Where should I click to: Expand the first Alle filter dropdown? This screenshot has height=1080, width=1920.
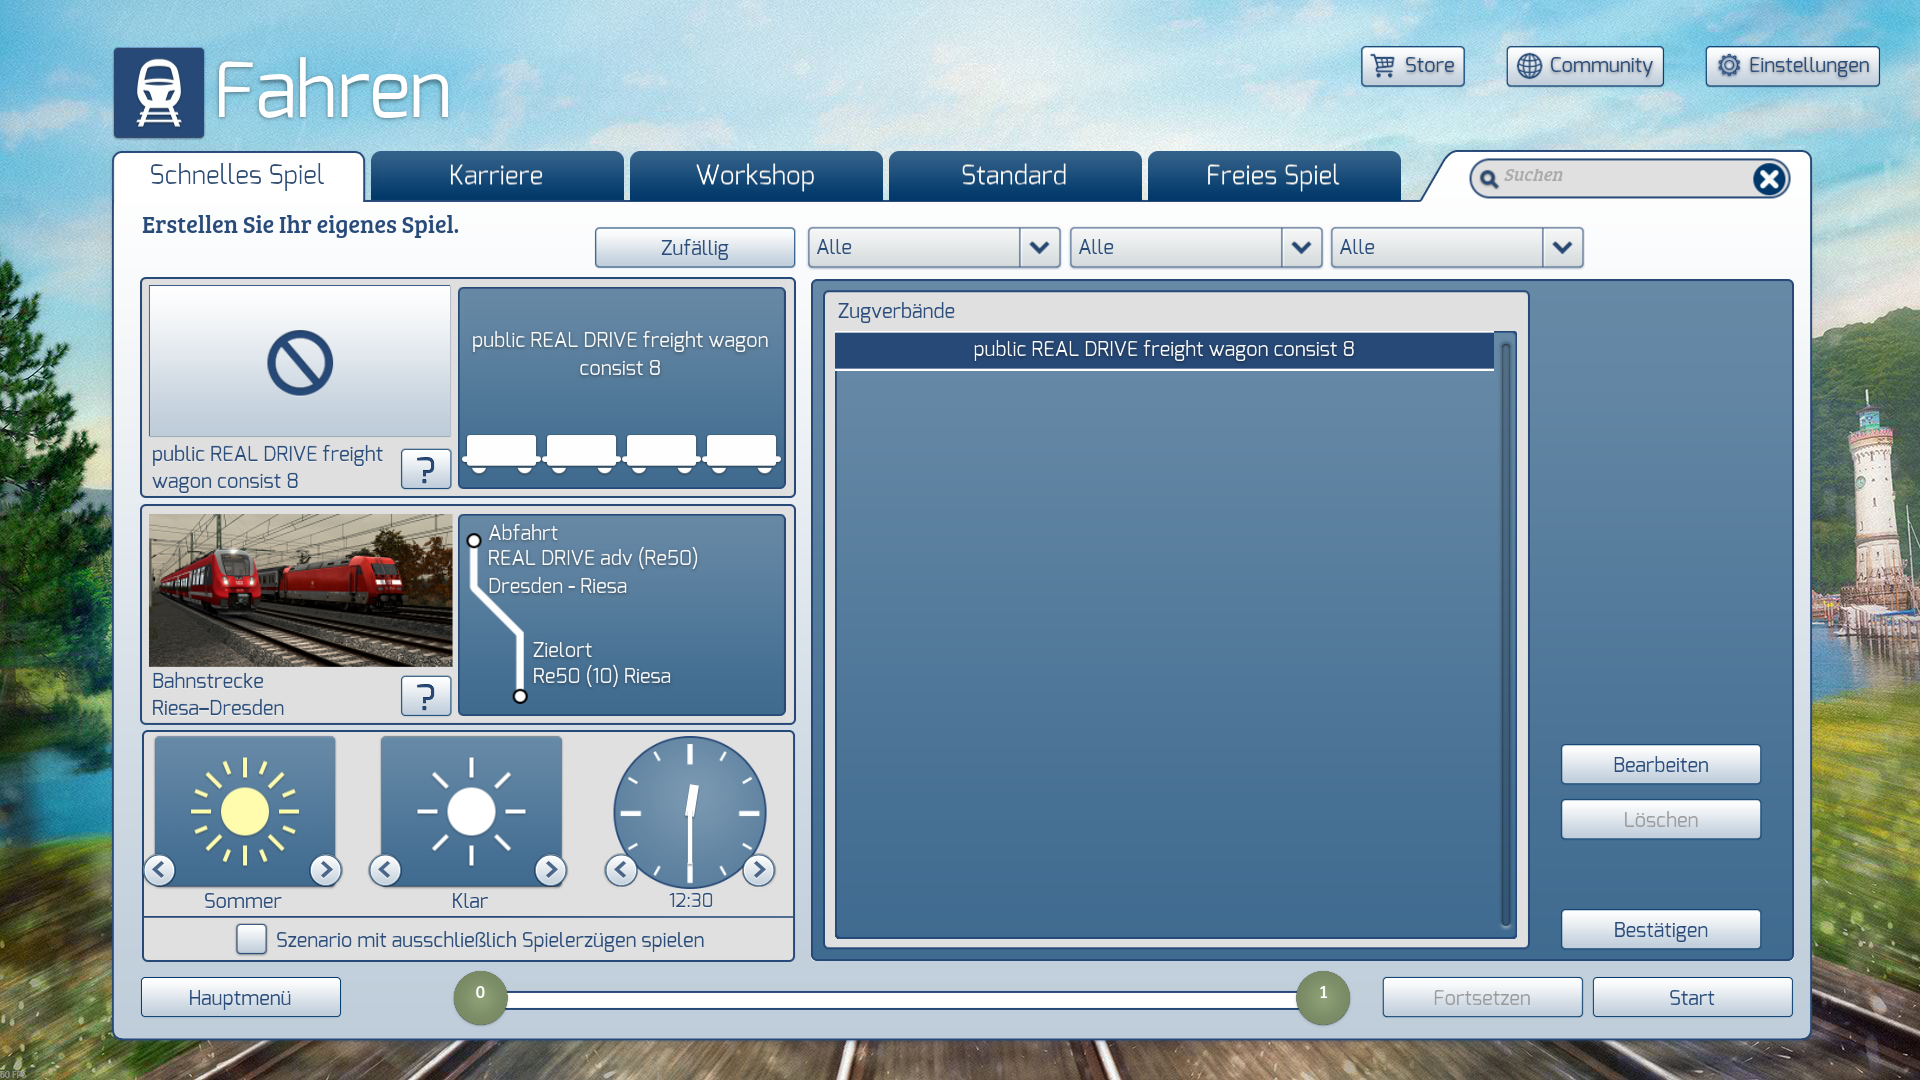pos(1039,247)
